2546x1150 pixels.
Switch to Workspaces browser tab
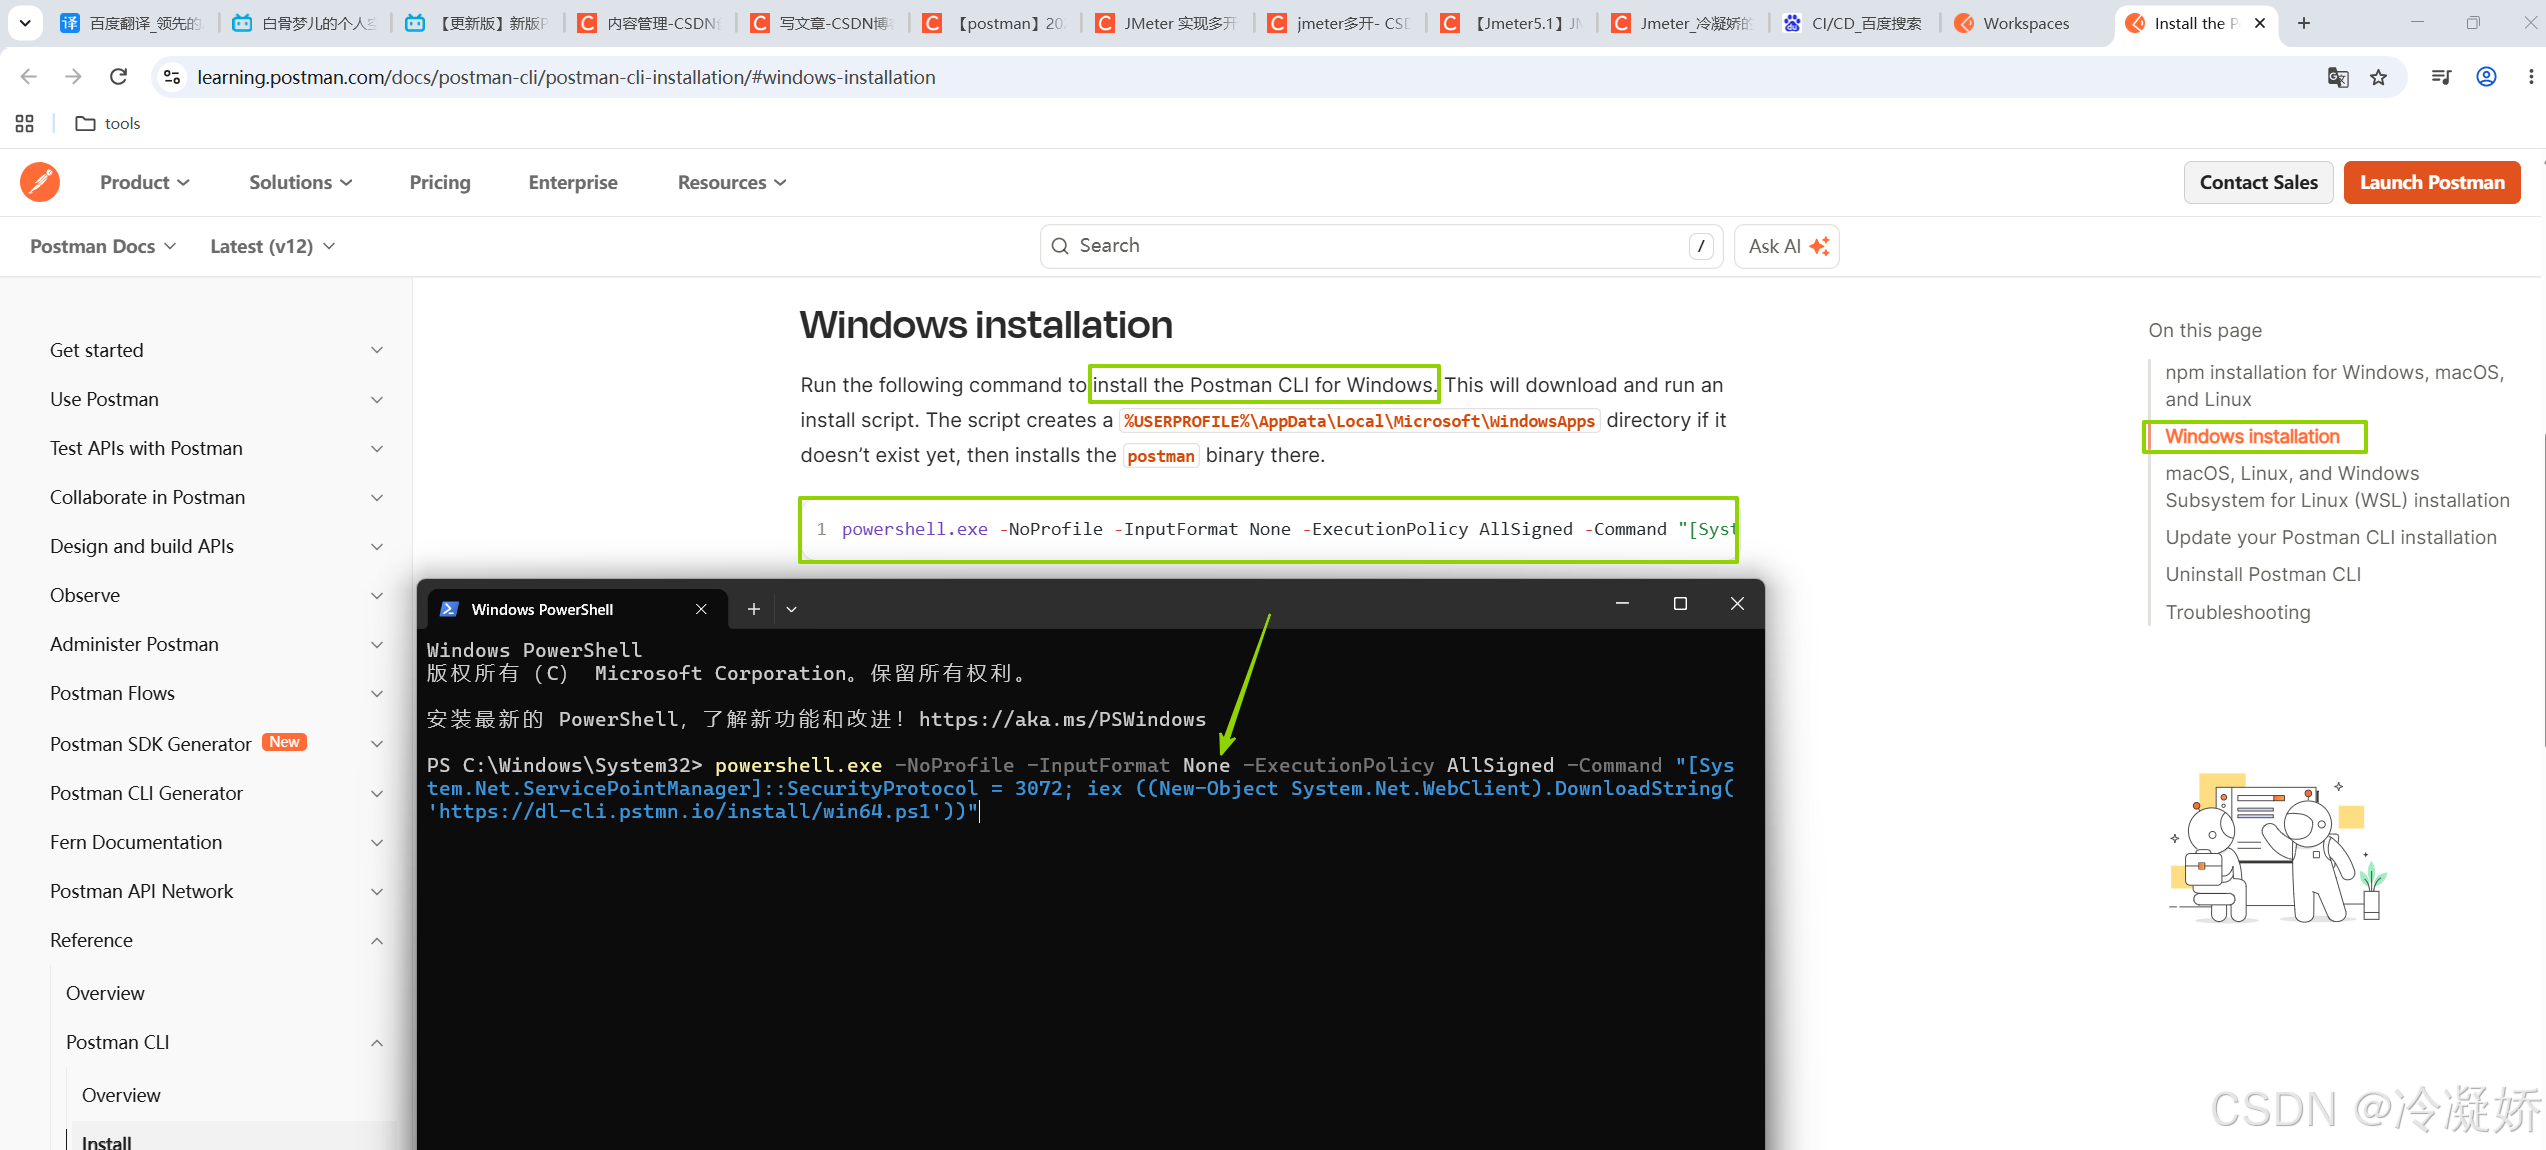pyautogui.click(x=2026, y=23)
